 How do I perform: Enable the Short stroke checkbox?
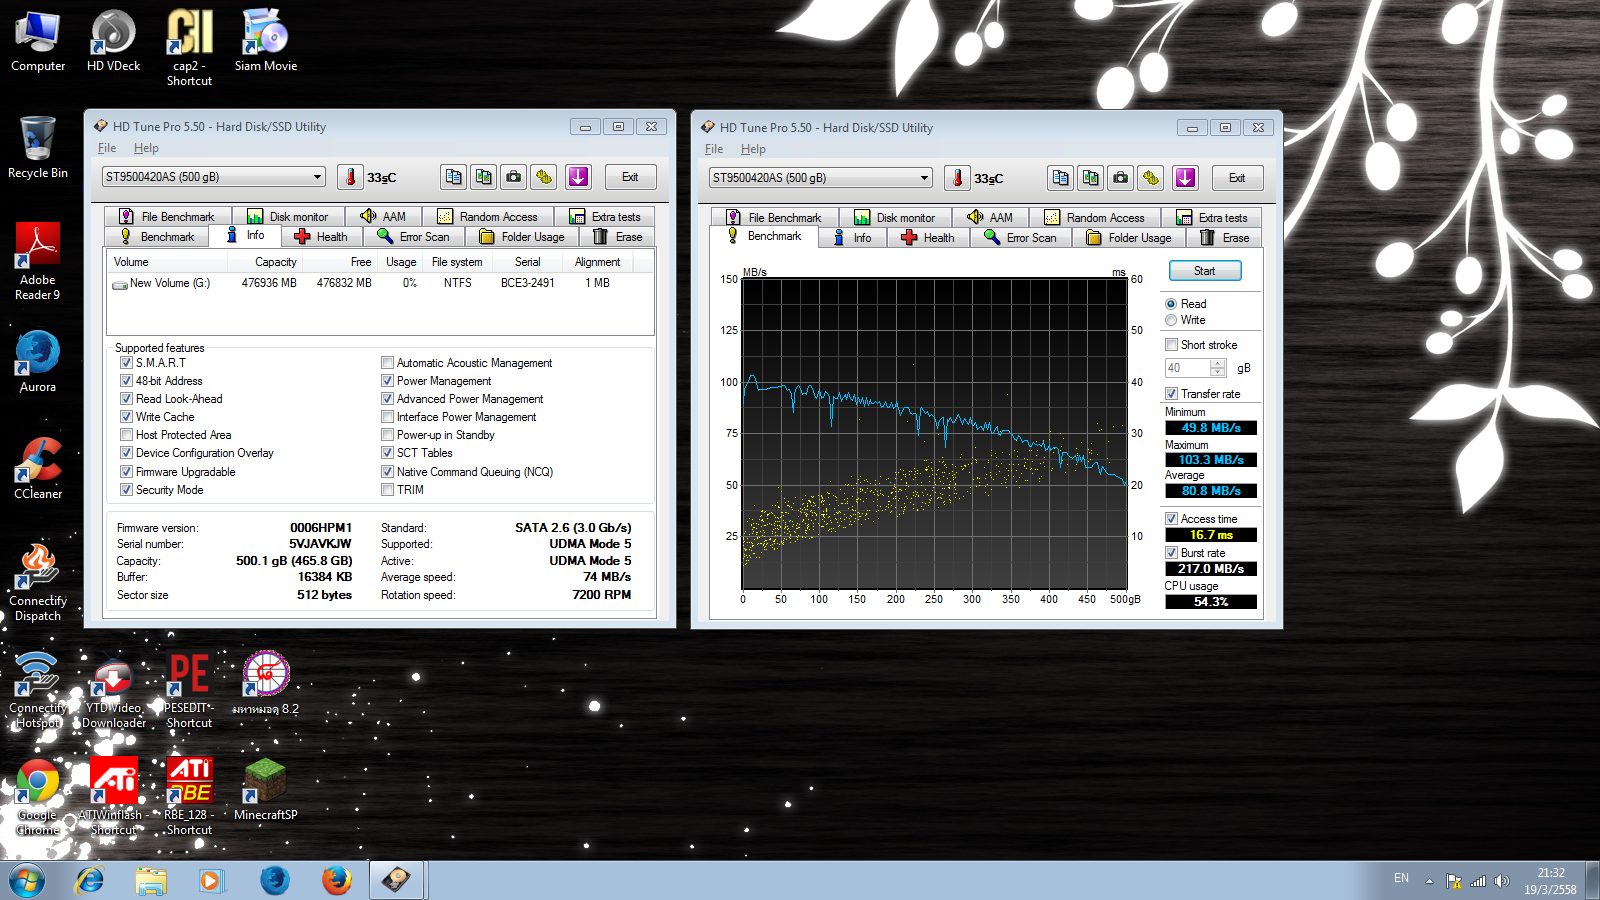(x=1171, y=345)
